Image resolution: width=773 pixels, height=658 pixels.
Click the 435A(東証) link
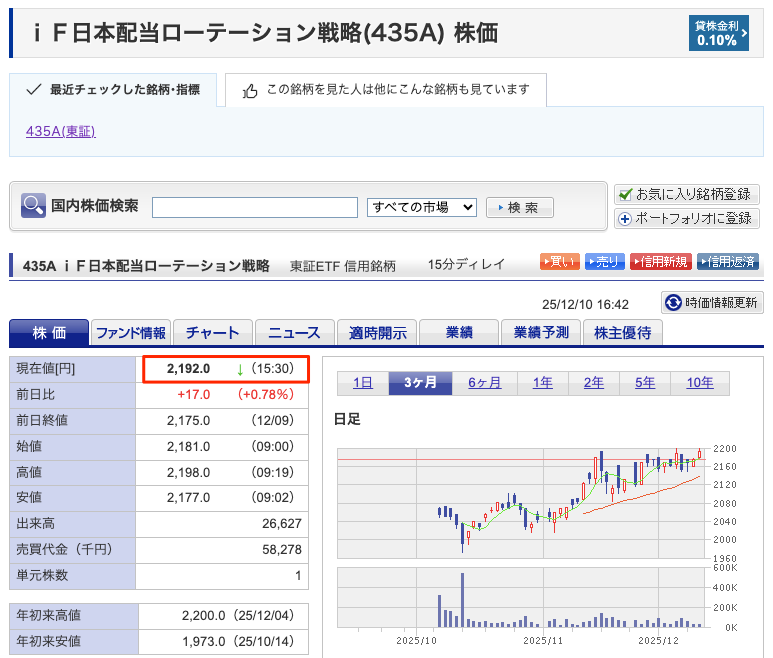[x=61, y=131]
